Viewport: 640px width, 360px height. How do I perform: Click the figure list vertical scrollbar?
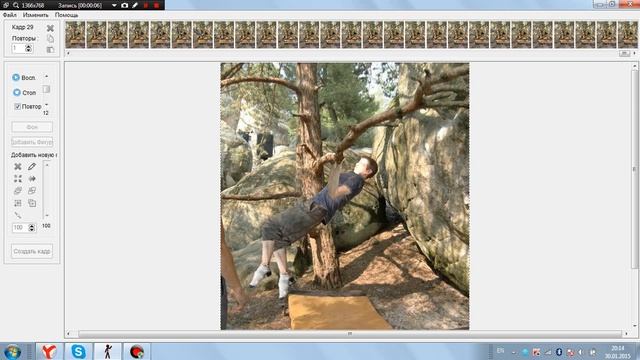coord(47,190)
